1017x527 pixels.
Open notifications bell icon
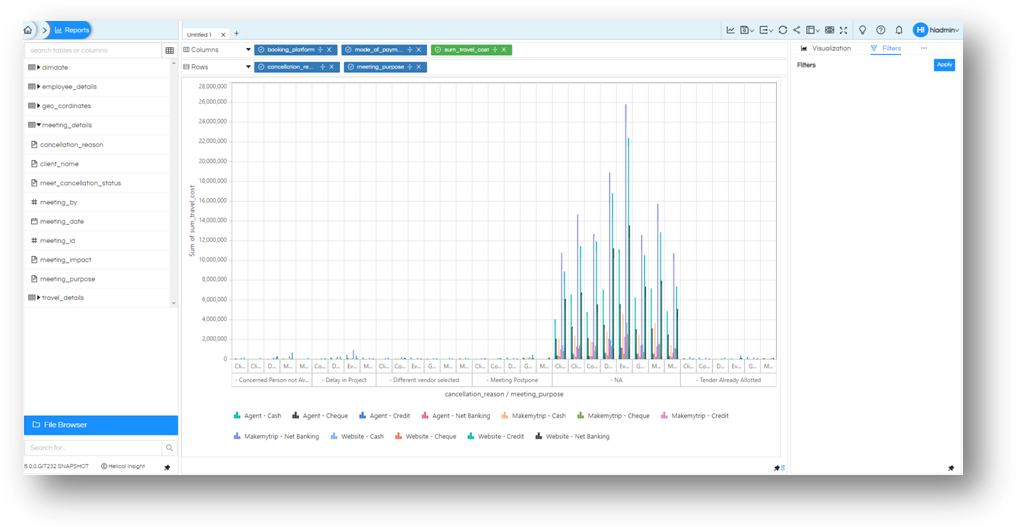pos(899,30)
